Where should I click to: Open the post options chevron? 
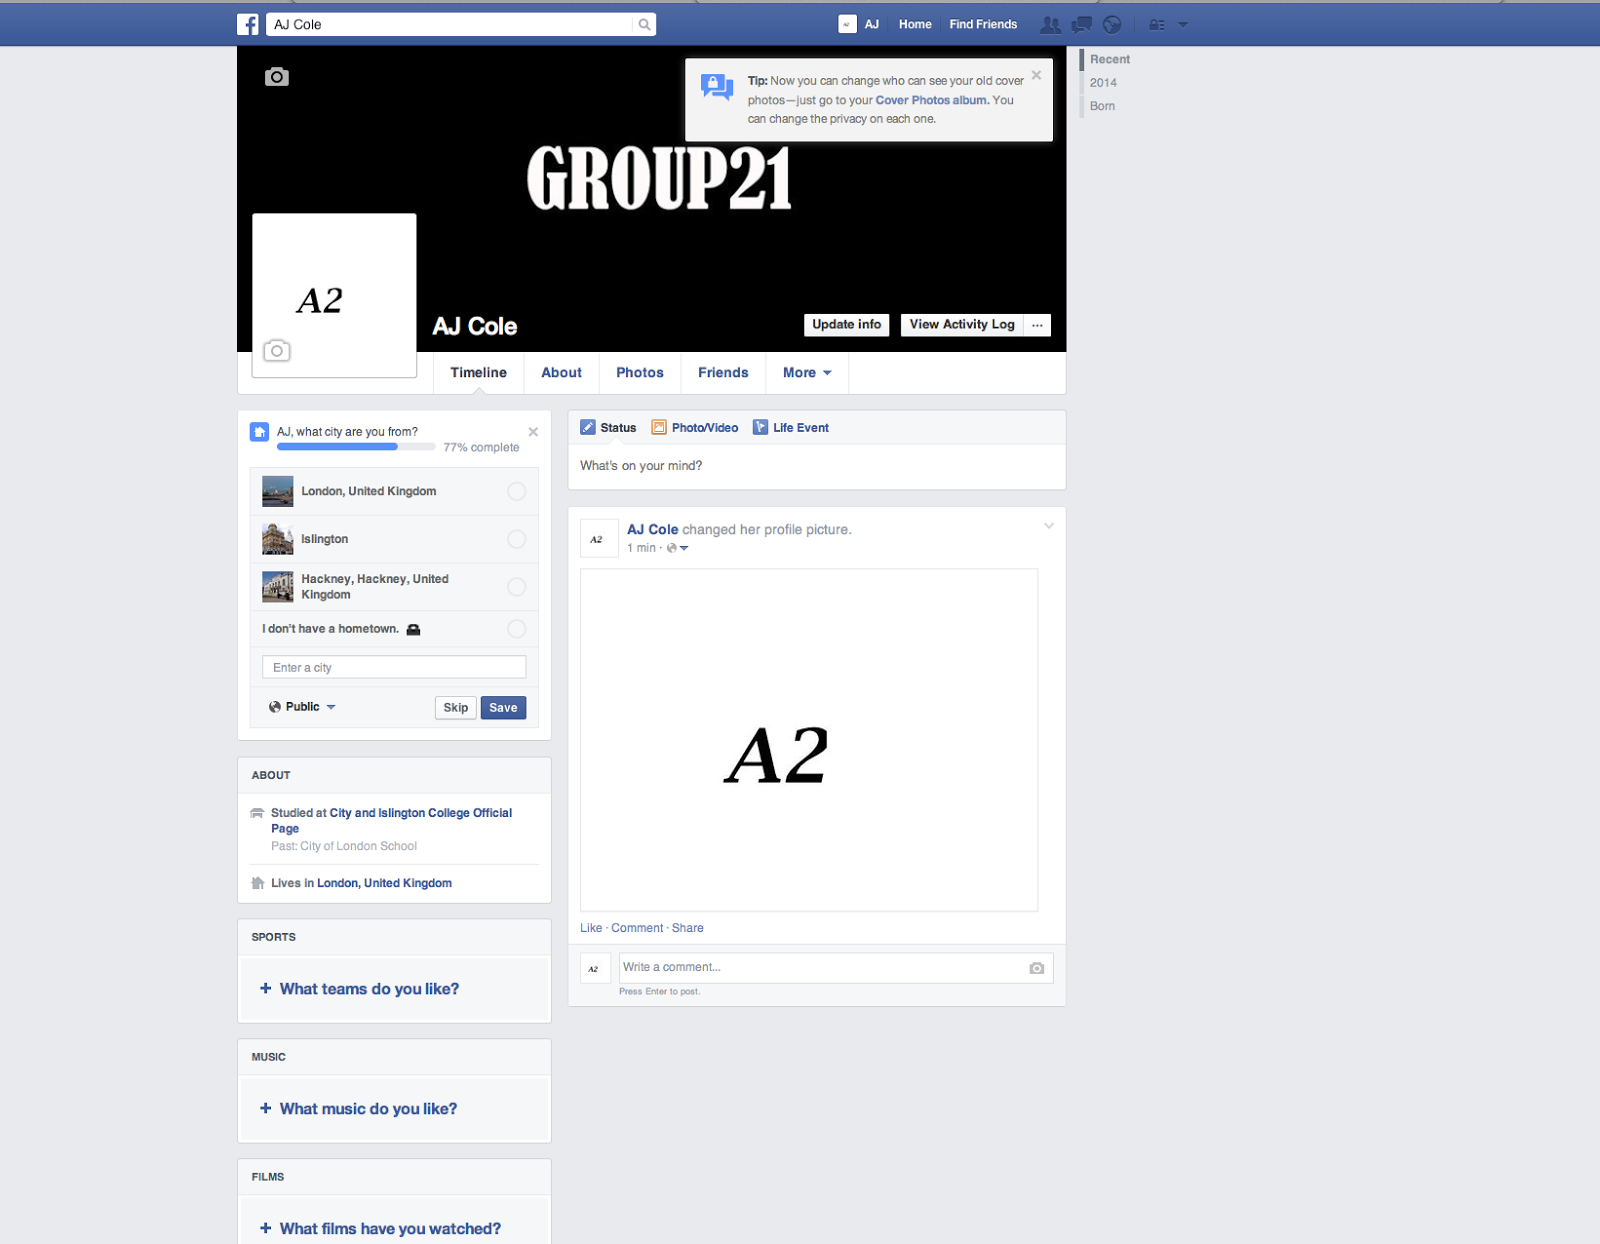click(x=1049, y=526)
